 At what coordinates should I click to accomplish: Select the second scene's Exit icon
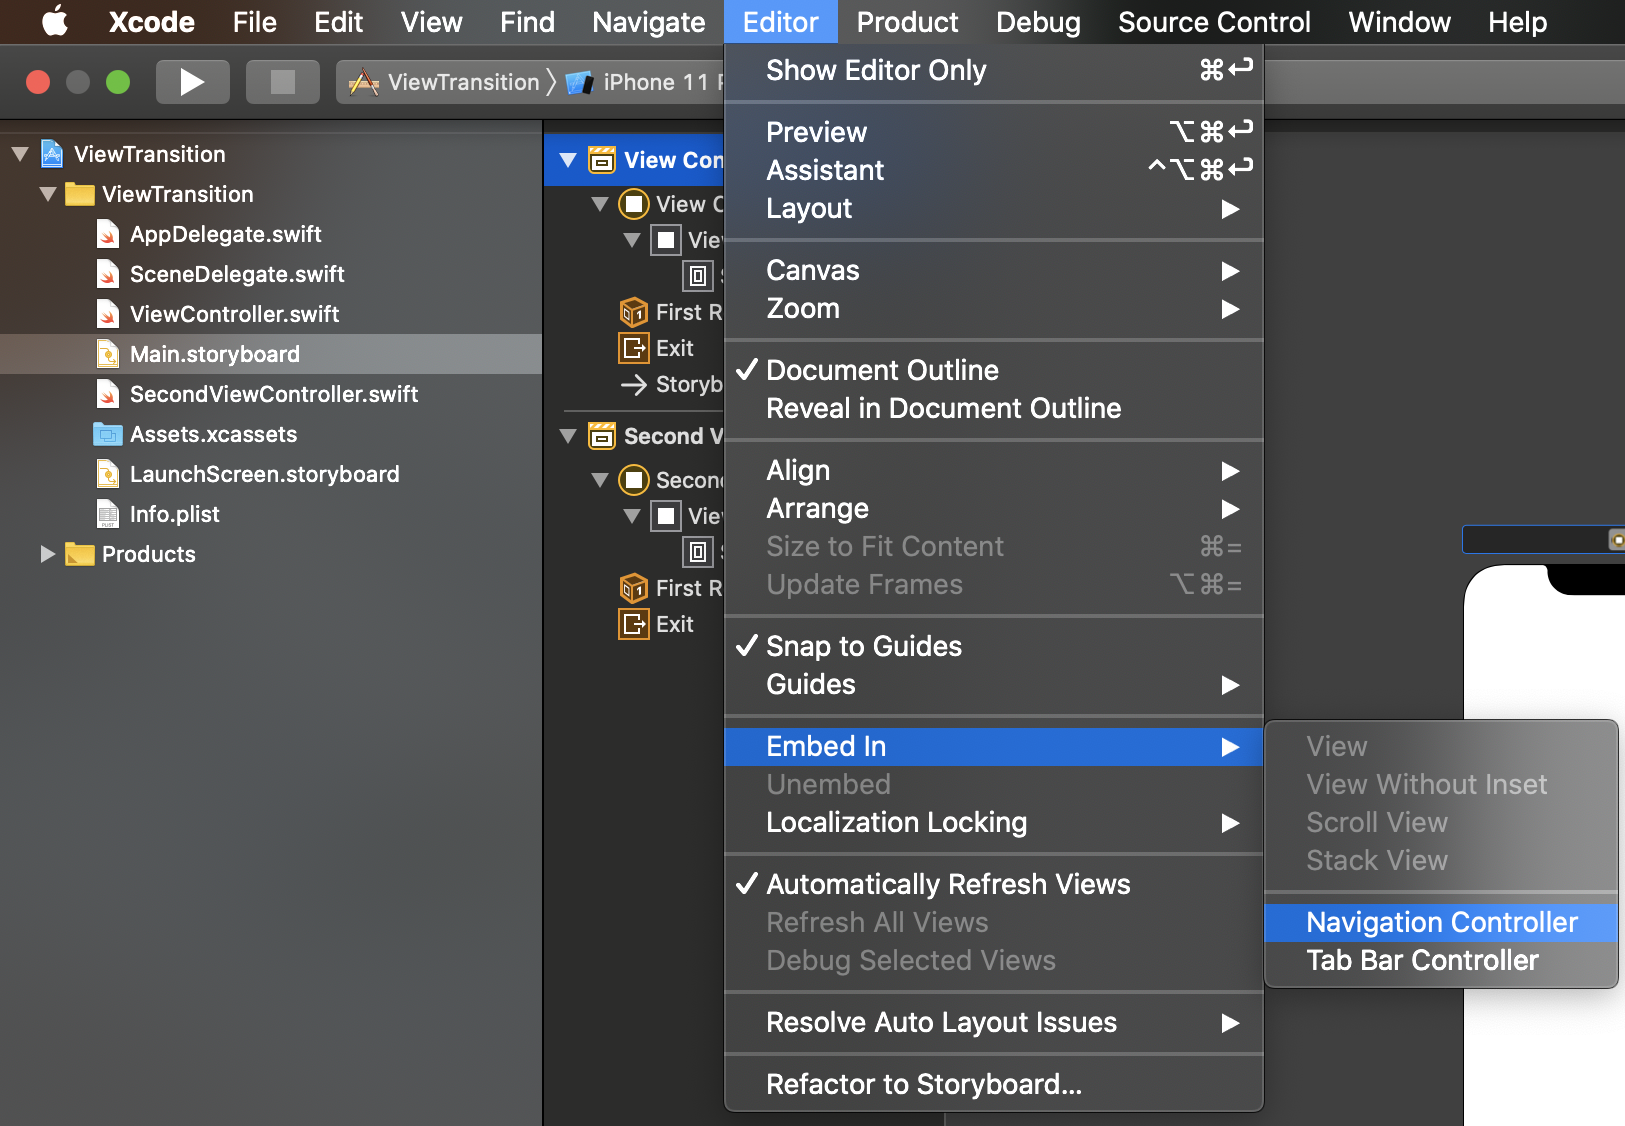pyautogui.click(x=634, y=624)
